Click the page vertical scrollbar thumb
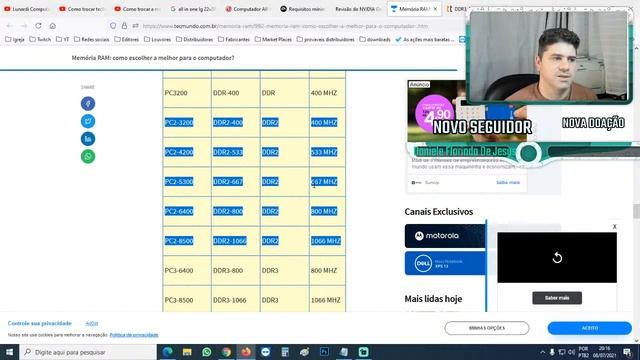Viewport: 640px width, 360px height. tap(636, 211)
